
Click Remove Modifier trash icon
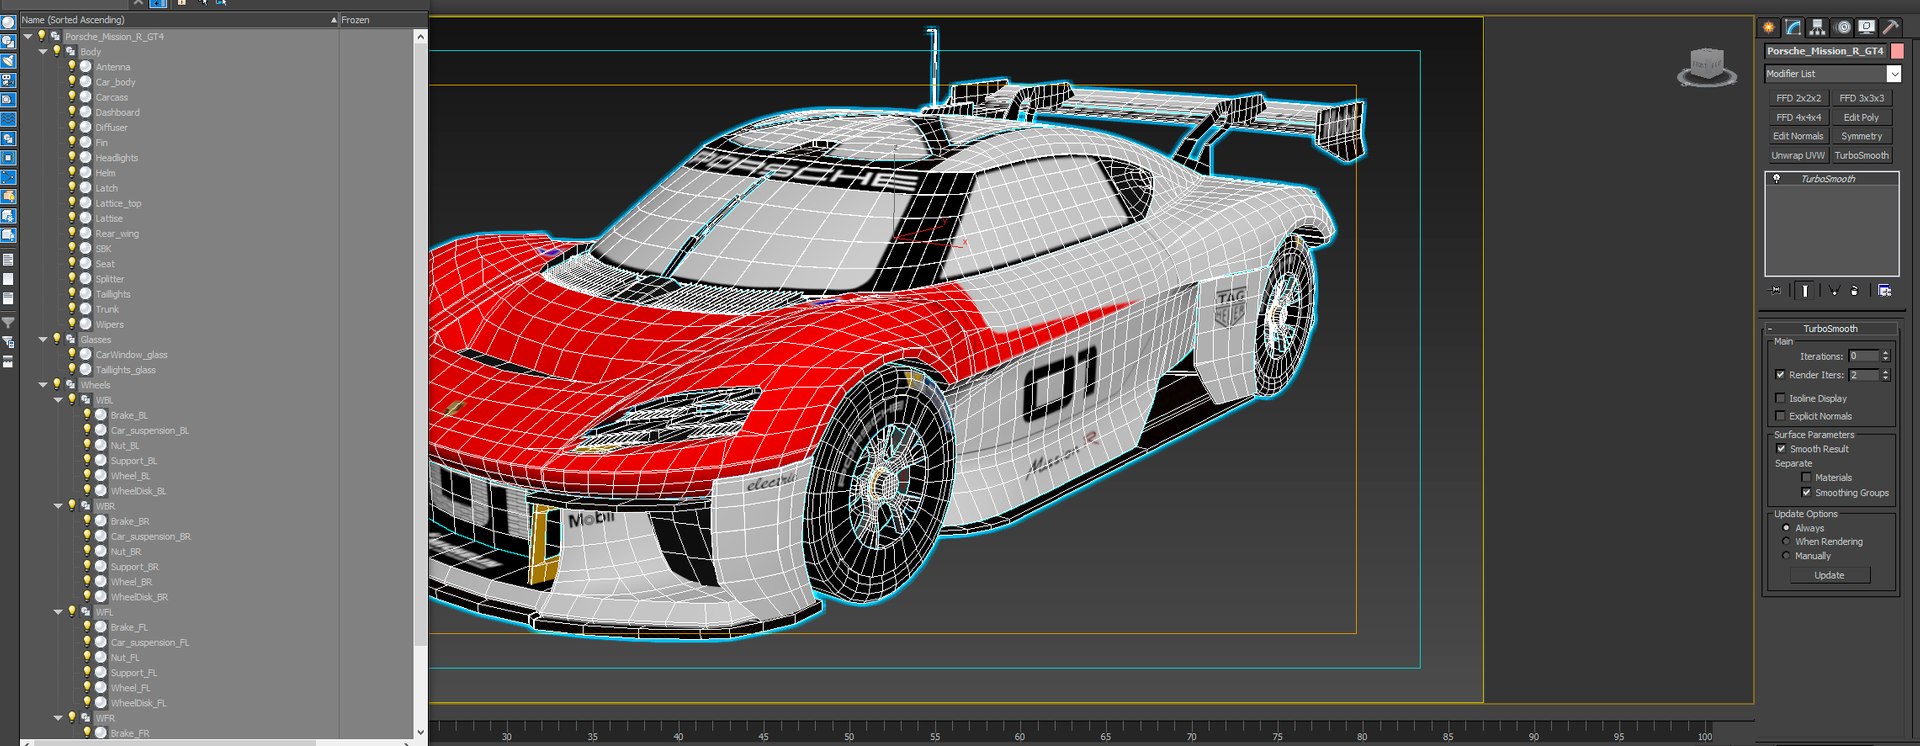coord(1855,291)
